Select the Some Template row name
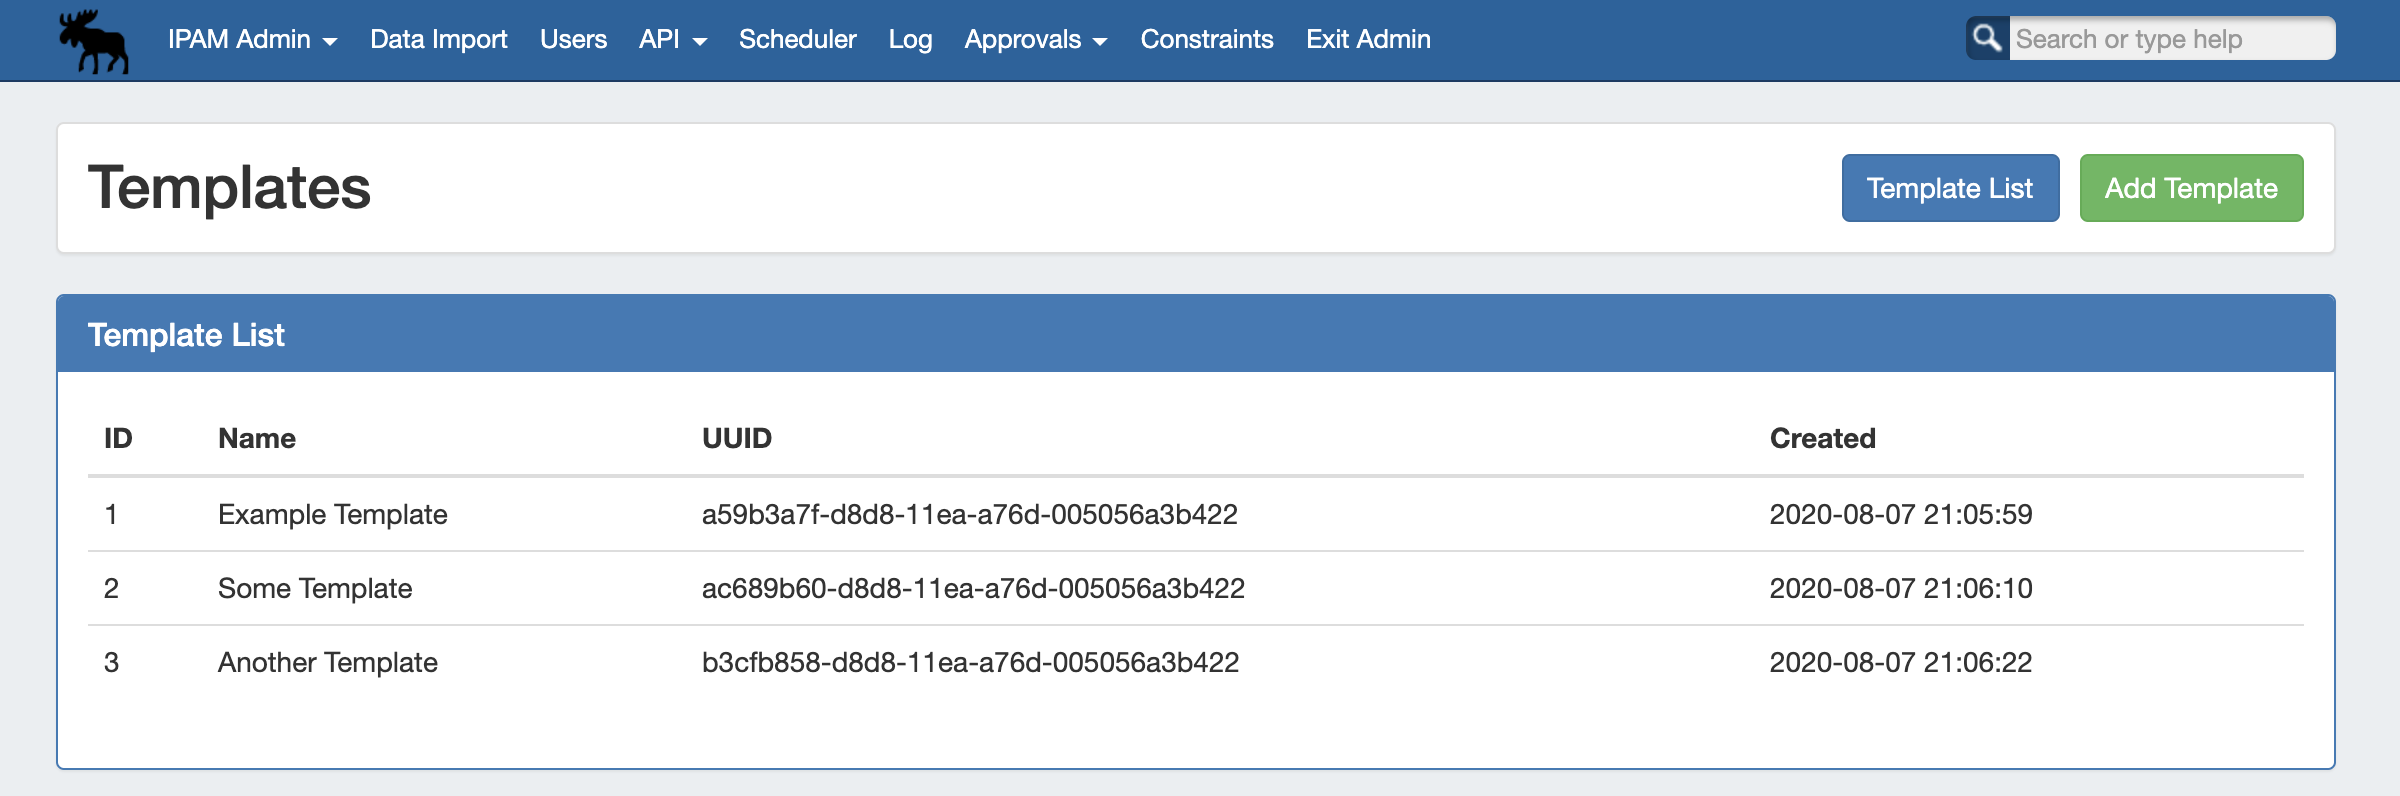 314,588
